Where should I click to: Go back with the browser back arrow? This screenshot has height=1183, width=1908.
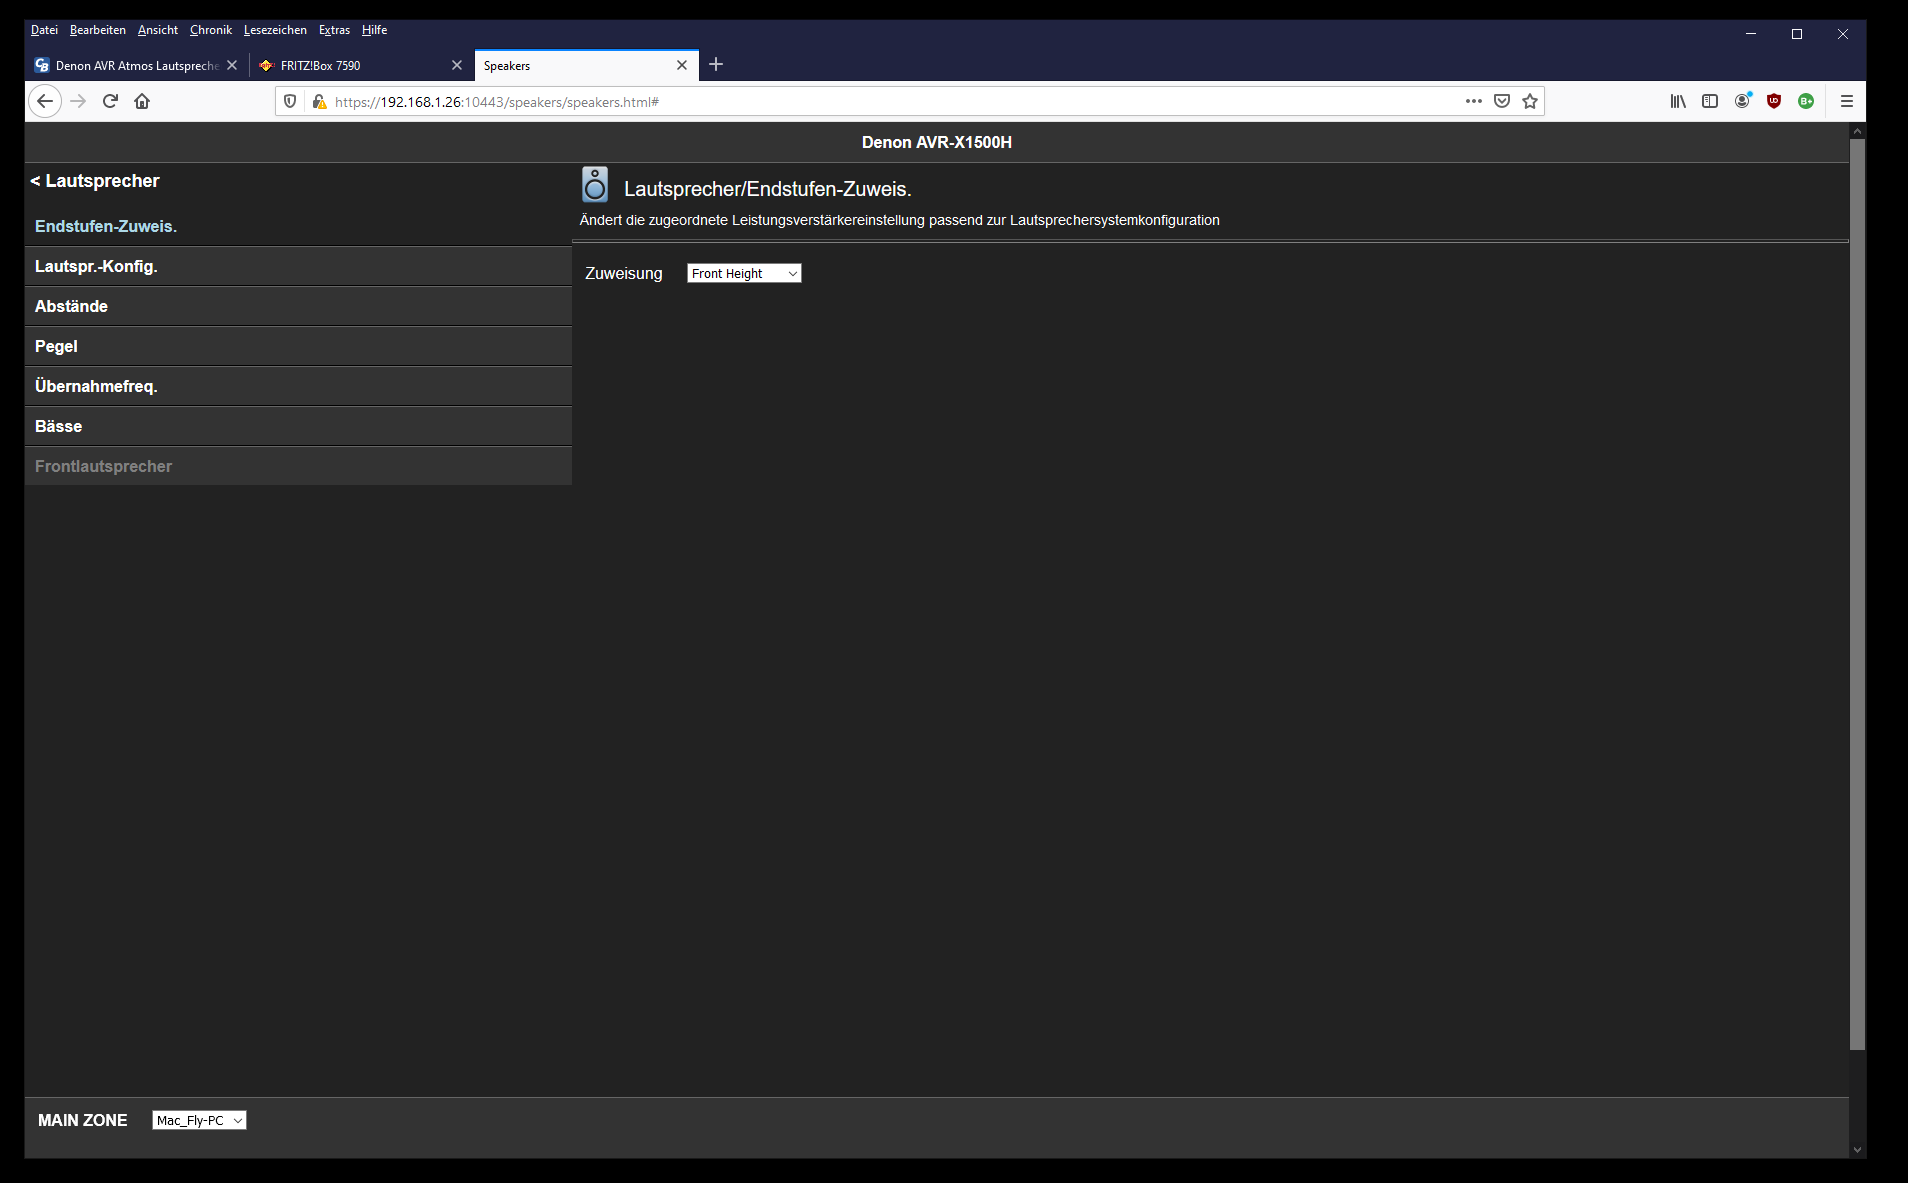(x=45, y=101)
